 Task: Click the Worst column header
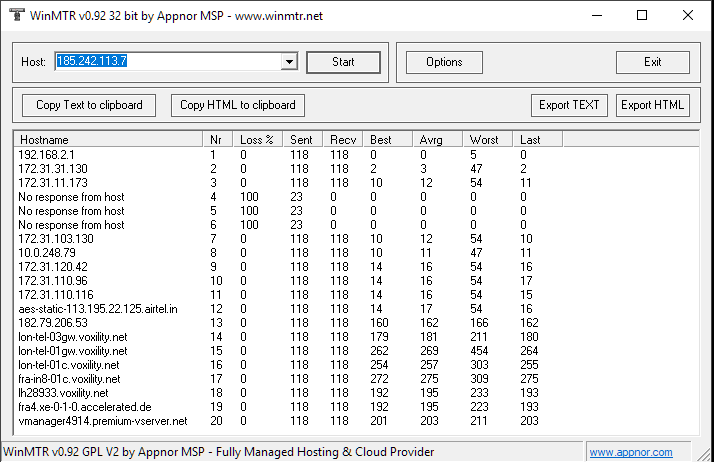click(488, 139)
